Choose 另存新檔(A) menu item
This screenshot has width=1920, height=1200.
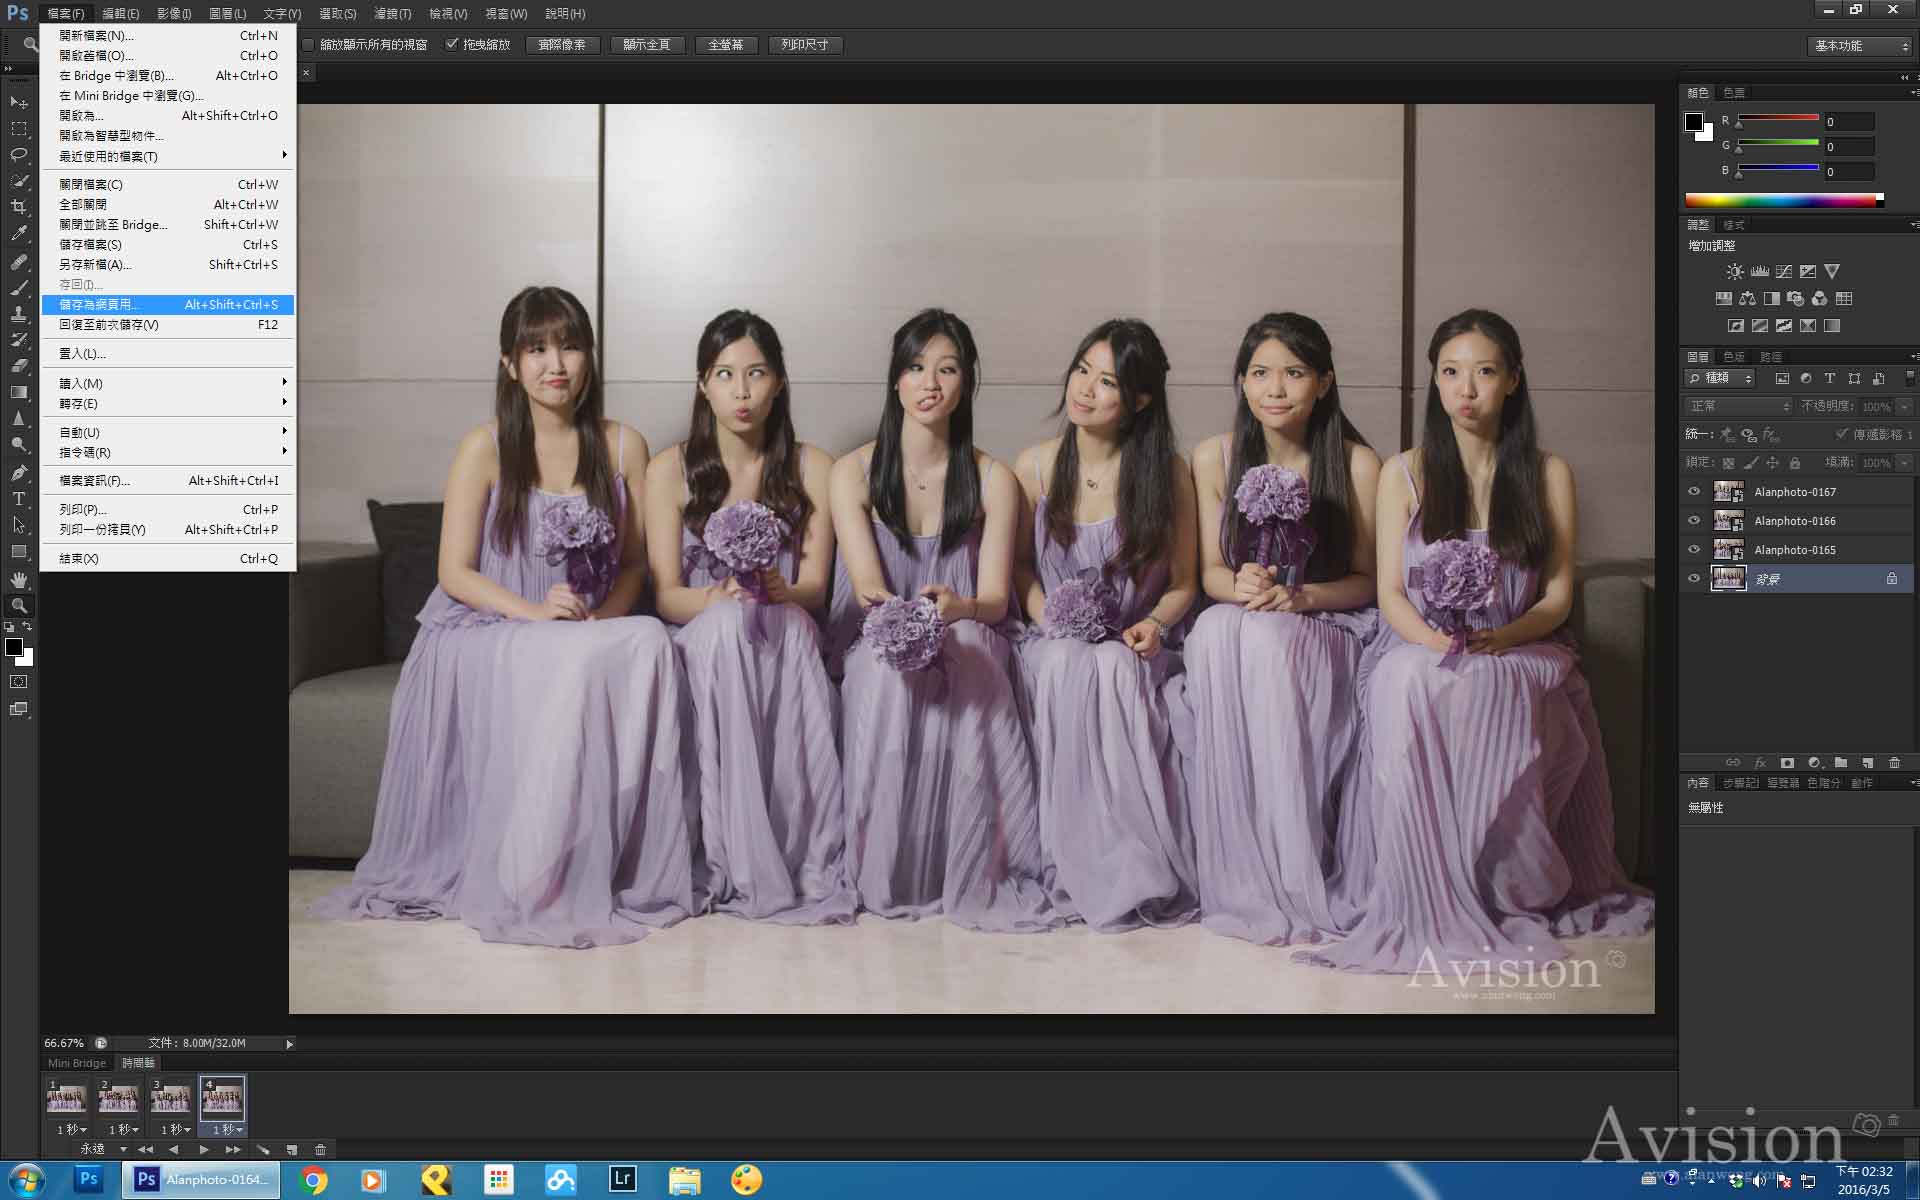pyautogui.click(x=168, y=265)
